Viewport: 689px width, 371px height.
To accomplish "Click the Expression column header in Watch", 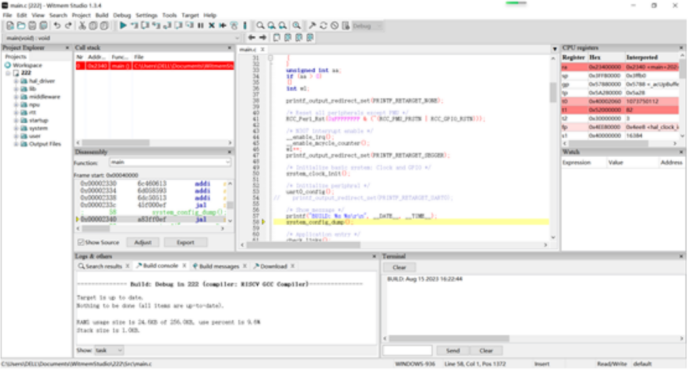I will (584, 162).
